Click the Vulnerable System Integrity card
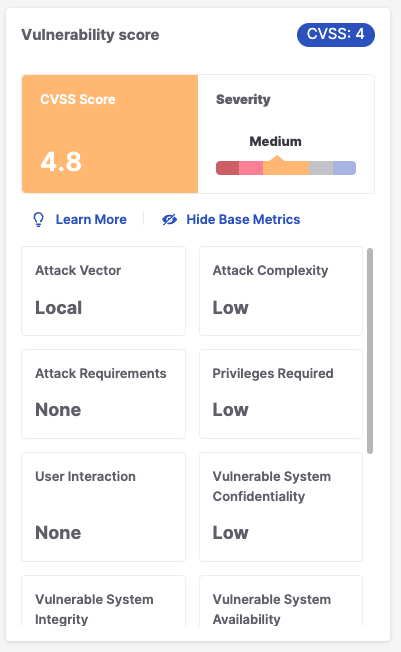The height and width of the screenshot is (652, 401). click(104, 601)
